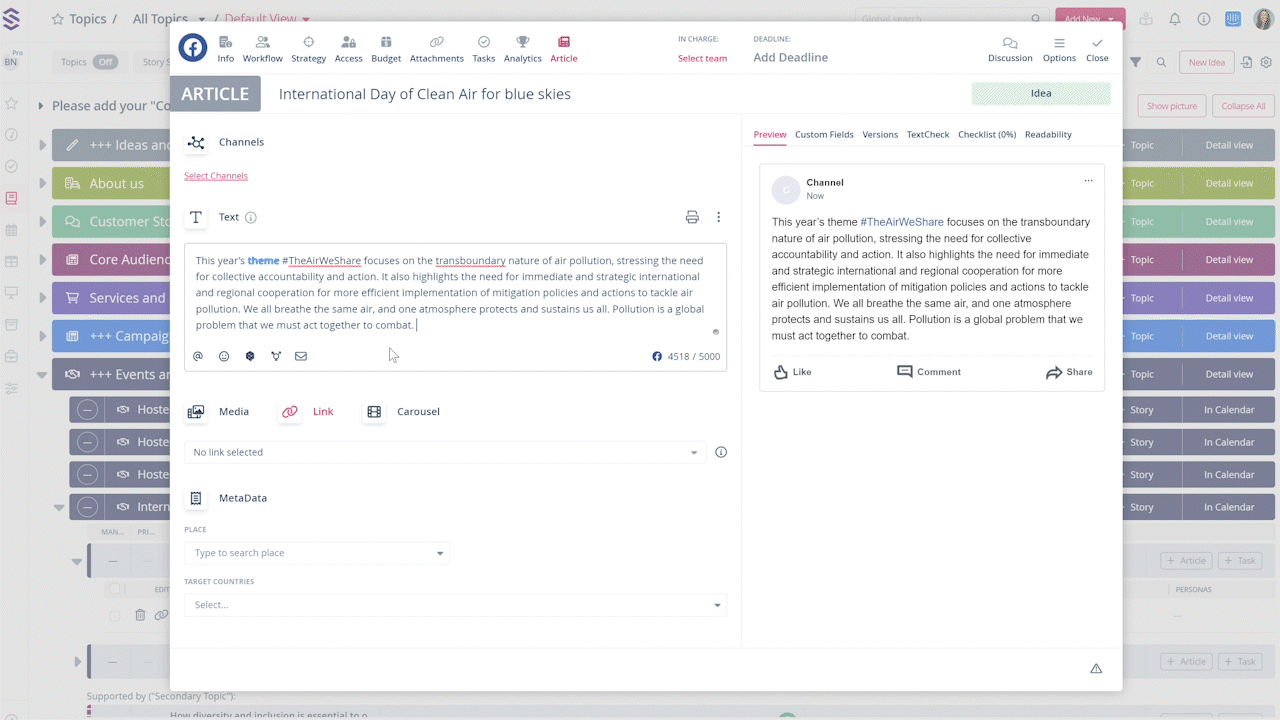Select the Link option
The image size is (1280, 720).
pos(307,411)
